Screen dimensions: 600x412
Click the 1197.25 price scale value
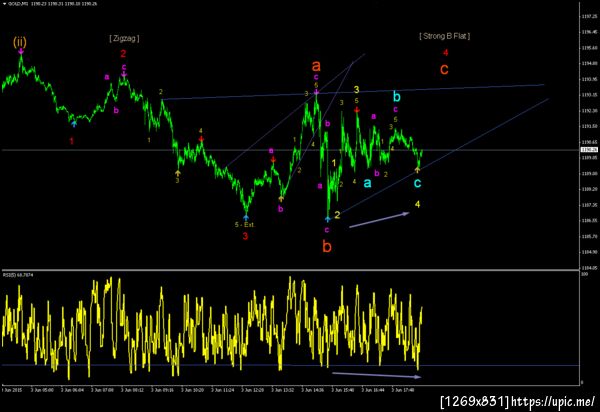tap(589, 16)
